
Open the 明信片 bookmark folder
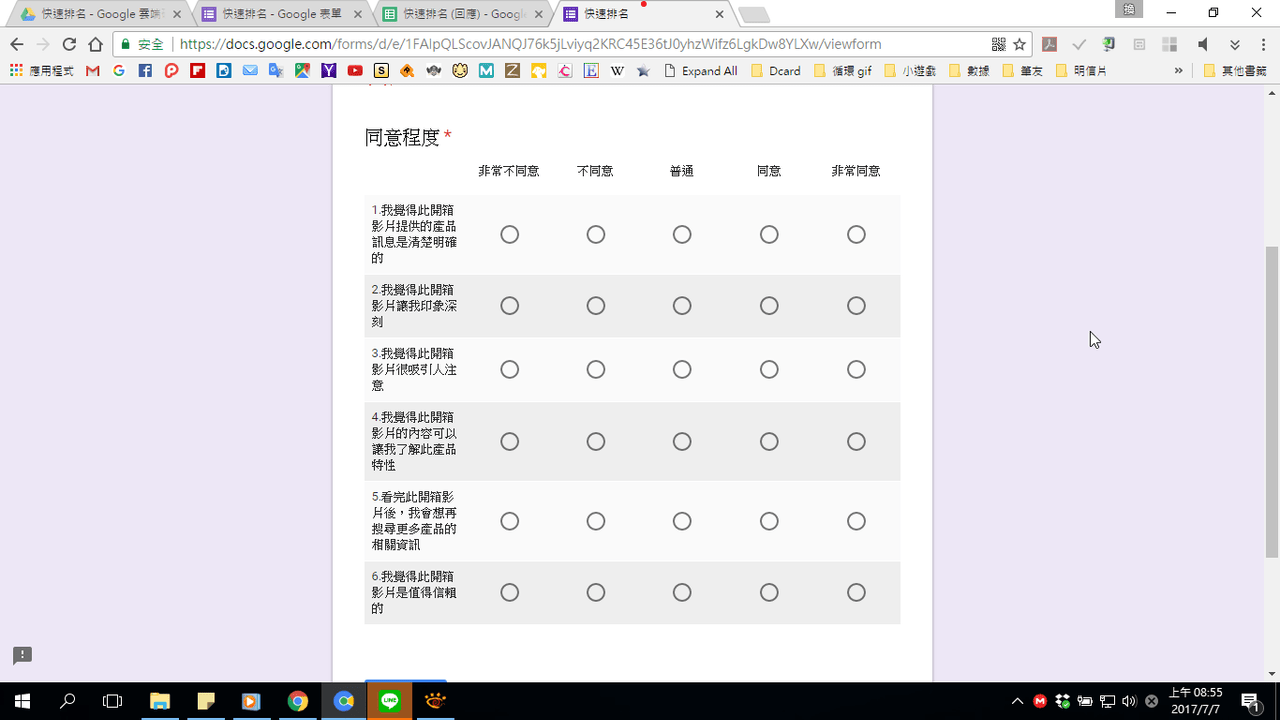[x=1082, y=71]
